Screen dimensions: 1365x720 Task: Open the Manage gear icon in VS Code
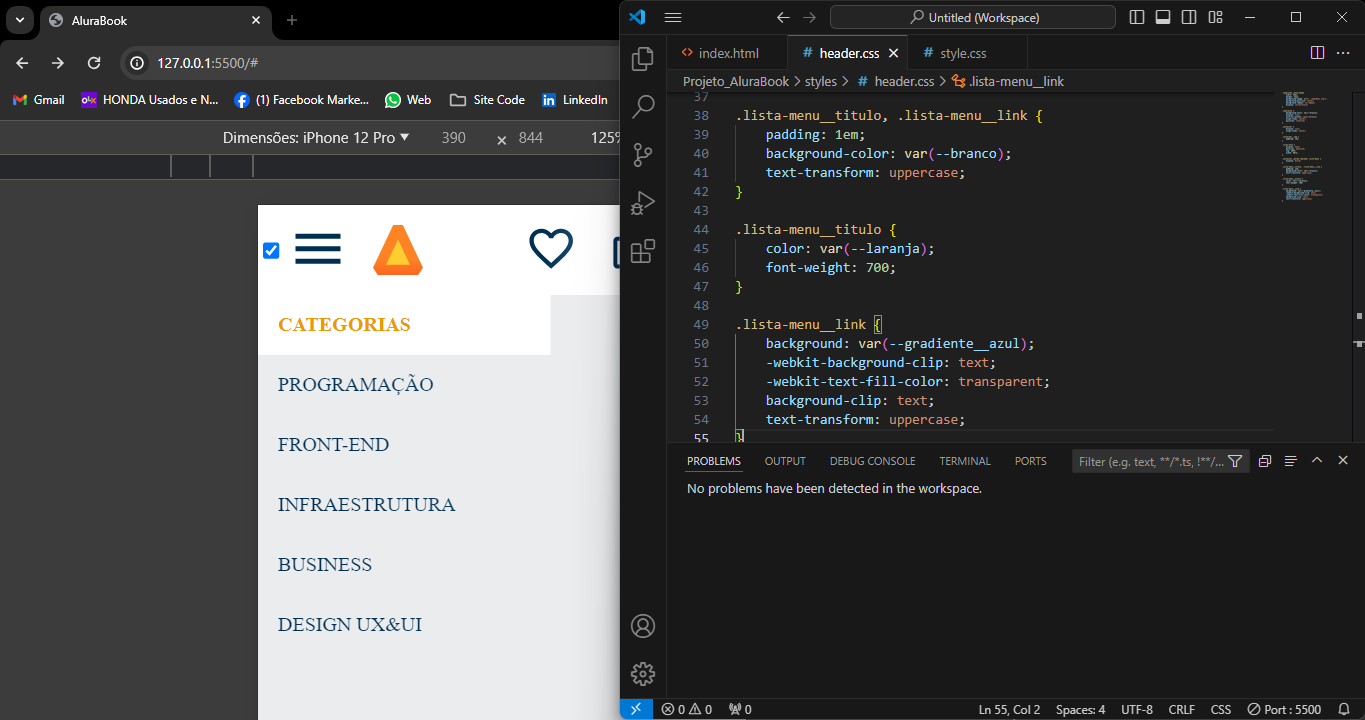click(x=643, y=674)
